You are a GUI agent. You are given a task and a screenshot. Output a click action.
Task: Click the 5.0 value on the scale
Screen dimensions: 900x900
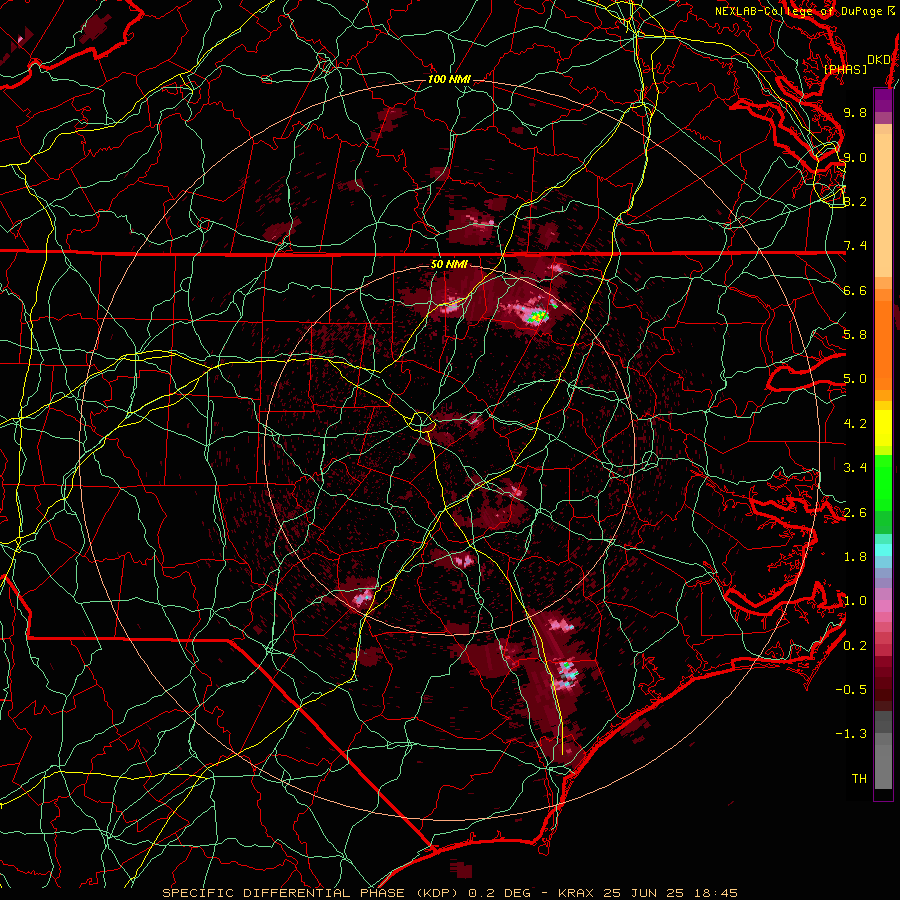(x=855, y=379)
